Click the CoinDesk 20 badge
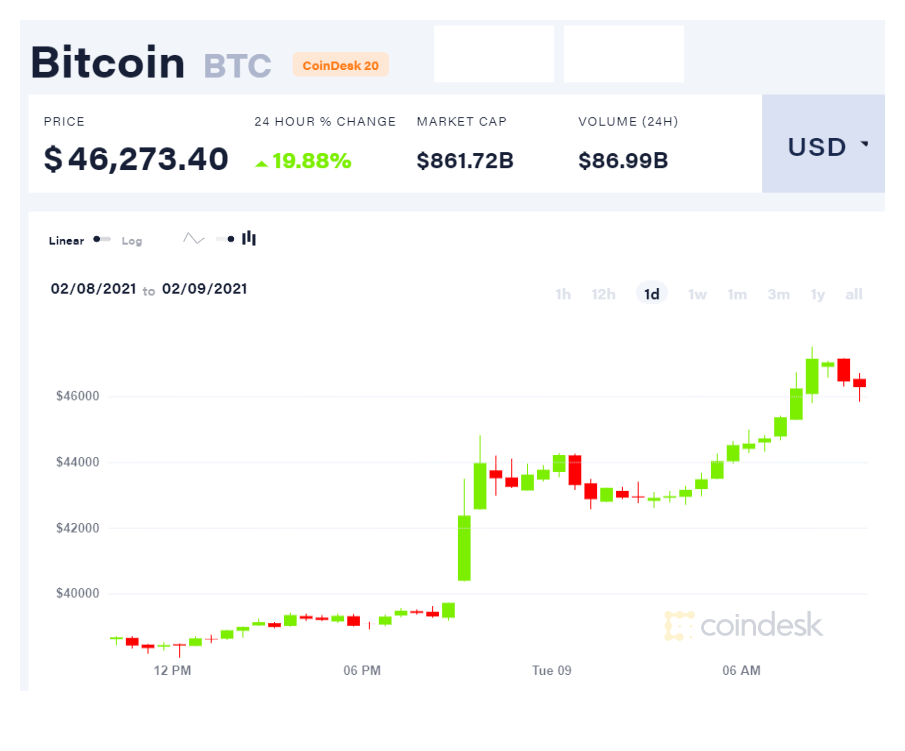The width and height of the screenshot is (905, 751). click(341, 65)
